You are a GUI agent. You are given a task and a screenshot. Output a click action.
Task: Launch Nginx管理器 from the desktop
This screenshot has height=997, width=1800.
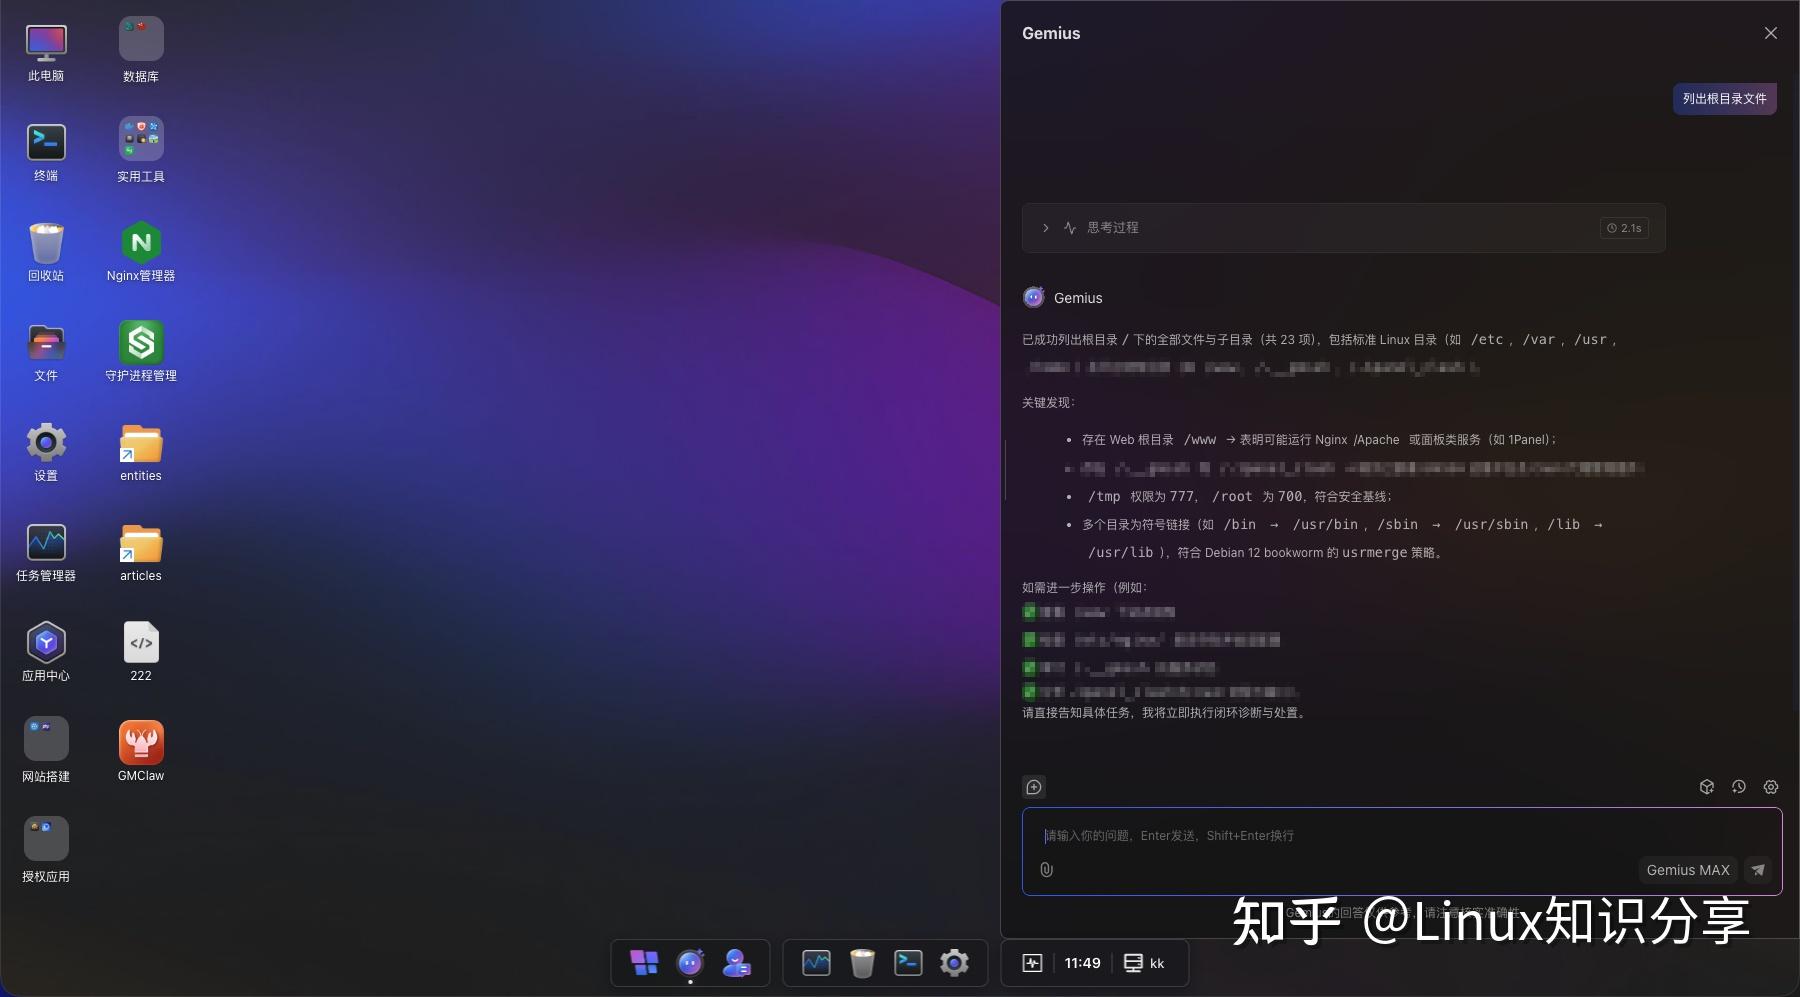pyautogui.click(x=141, y=242)
